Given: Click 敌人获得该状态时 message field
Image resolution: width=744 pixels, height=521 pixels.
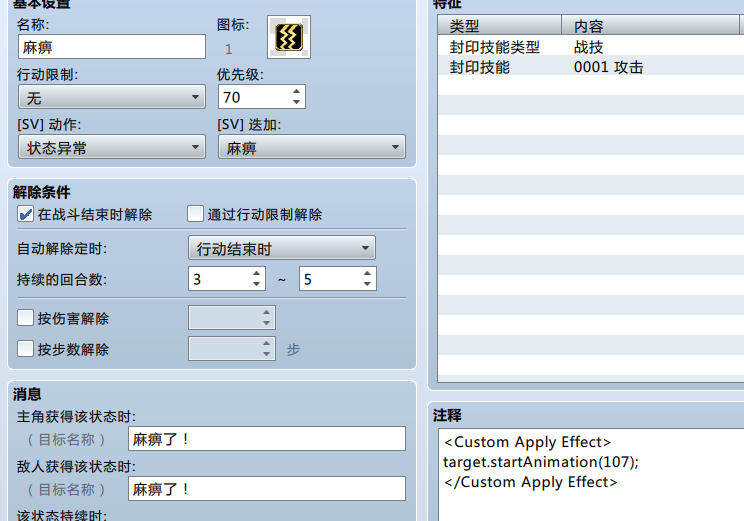Looking at the screenshot, I should coord(267,488).
